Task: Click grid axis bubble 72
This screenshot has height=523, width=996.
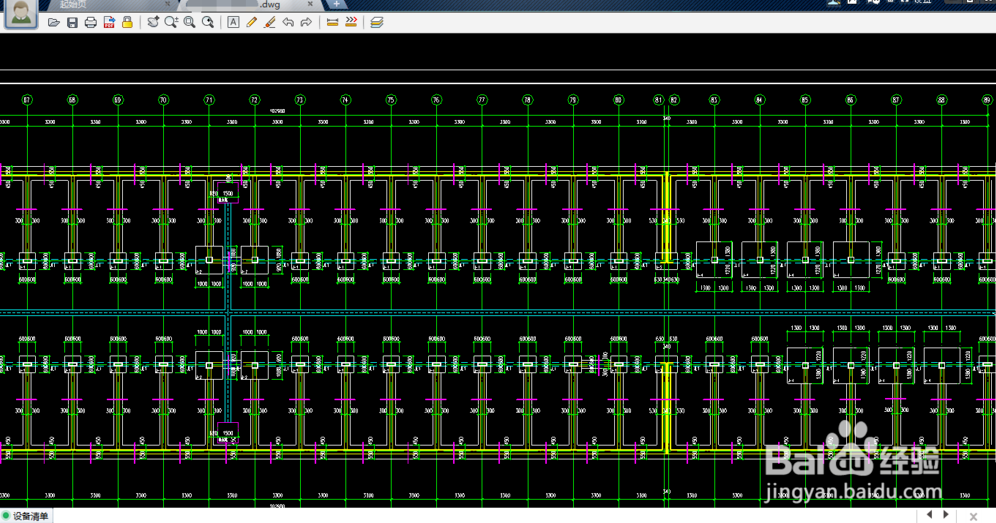Action: pos(255,100)
